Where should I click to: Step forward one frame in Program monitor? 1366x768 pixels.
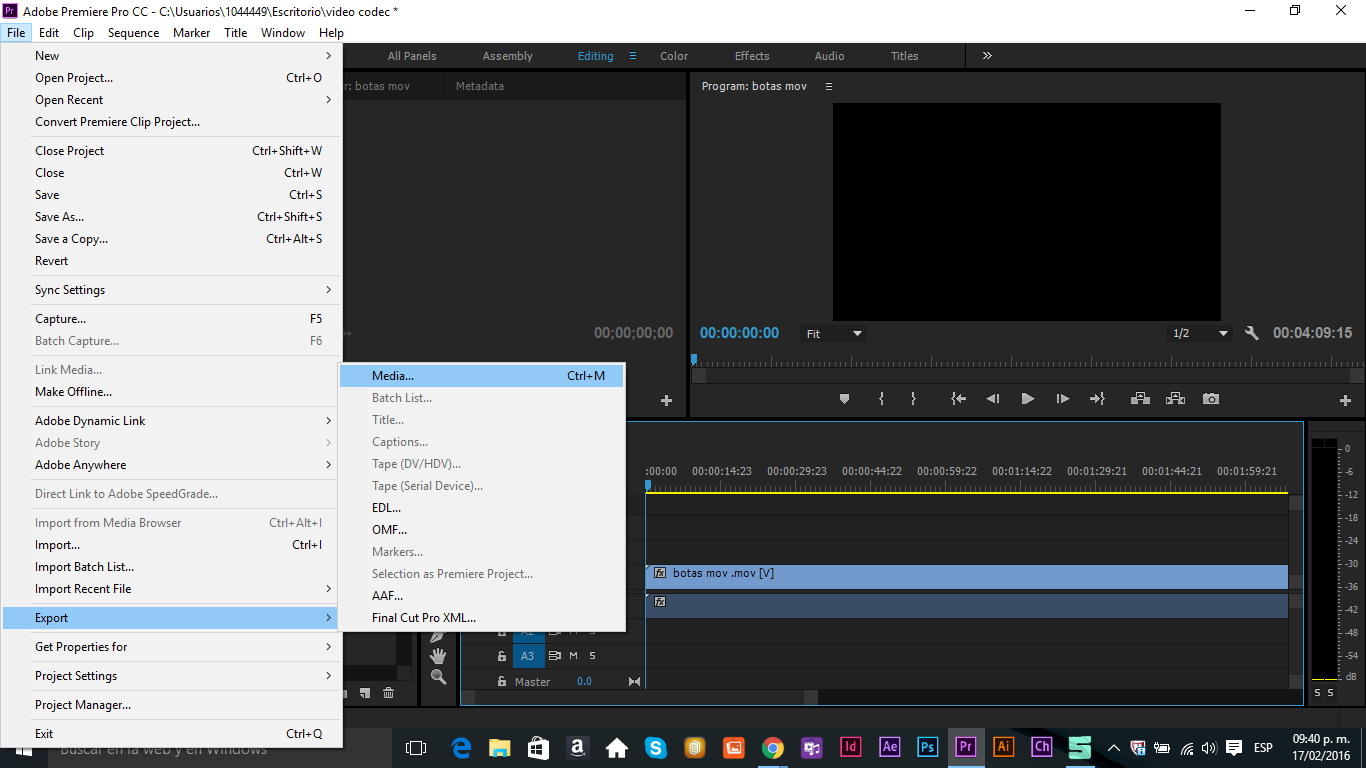[x=1062, y=398]
